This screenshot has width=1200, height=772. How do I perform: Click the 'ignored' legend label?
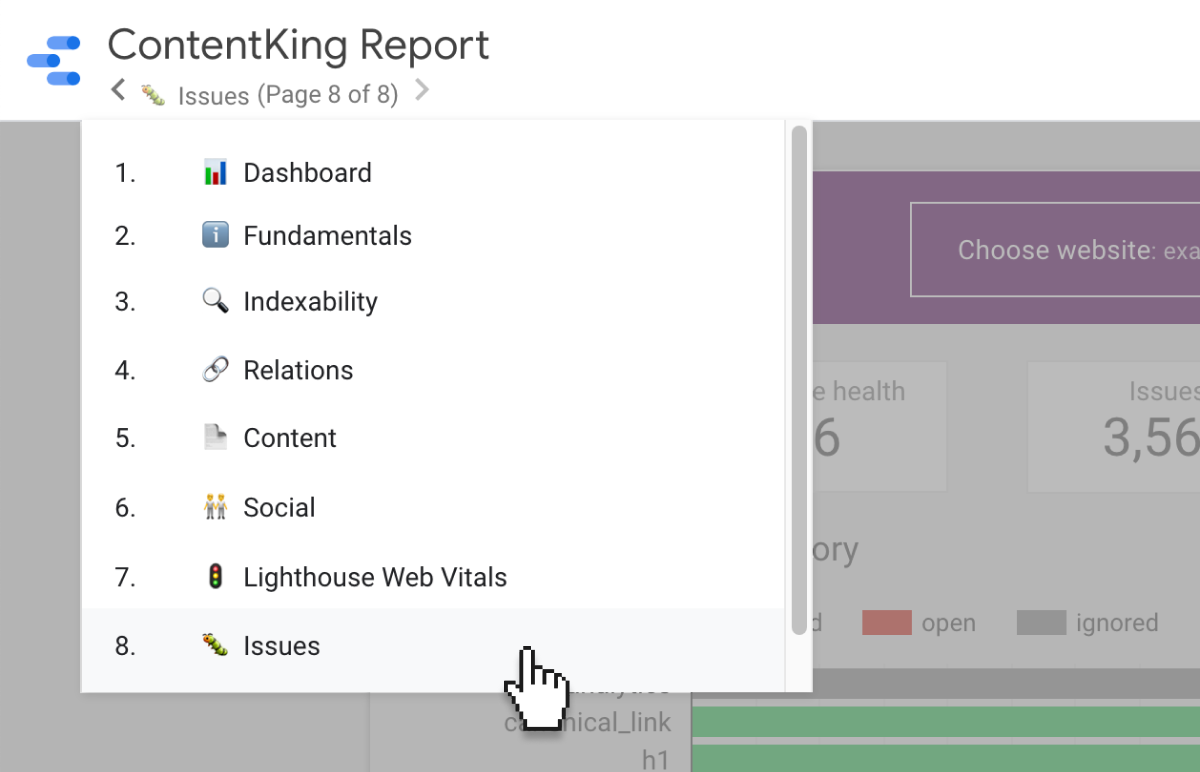pos(1117,623)
